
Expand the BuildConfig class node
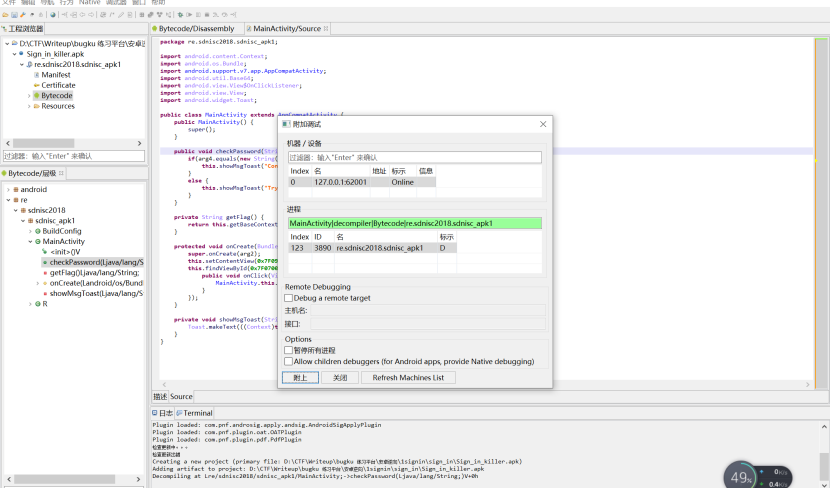pos(30,231)
